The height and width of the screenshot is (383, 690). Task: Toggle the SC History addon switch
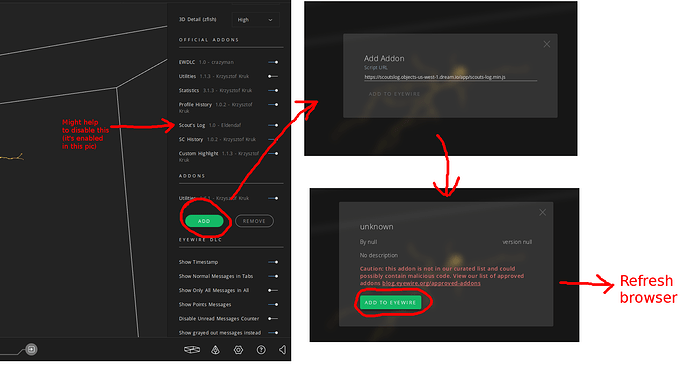pyautogui.click(x=273, y=139)
